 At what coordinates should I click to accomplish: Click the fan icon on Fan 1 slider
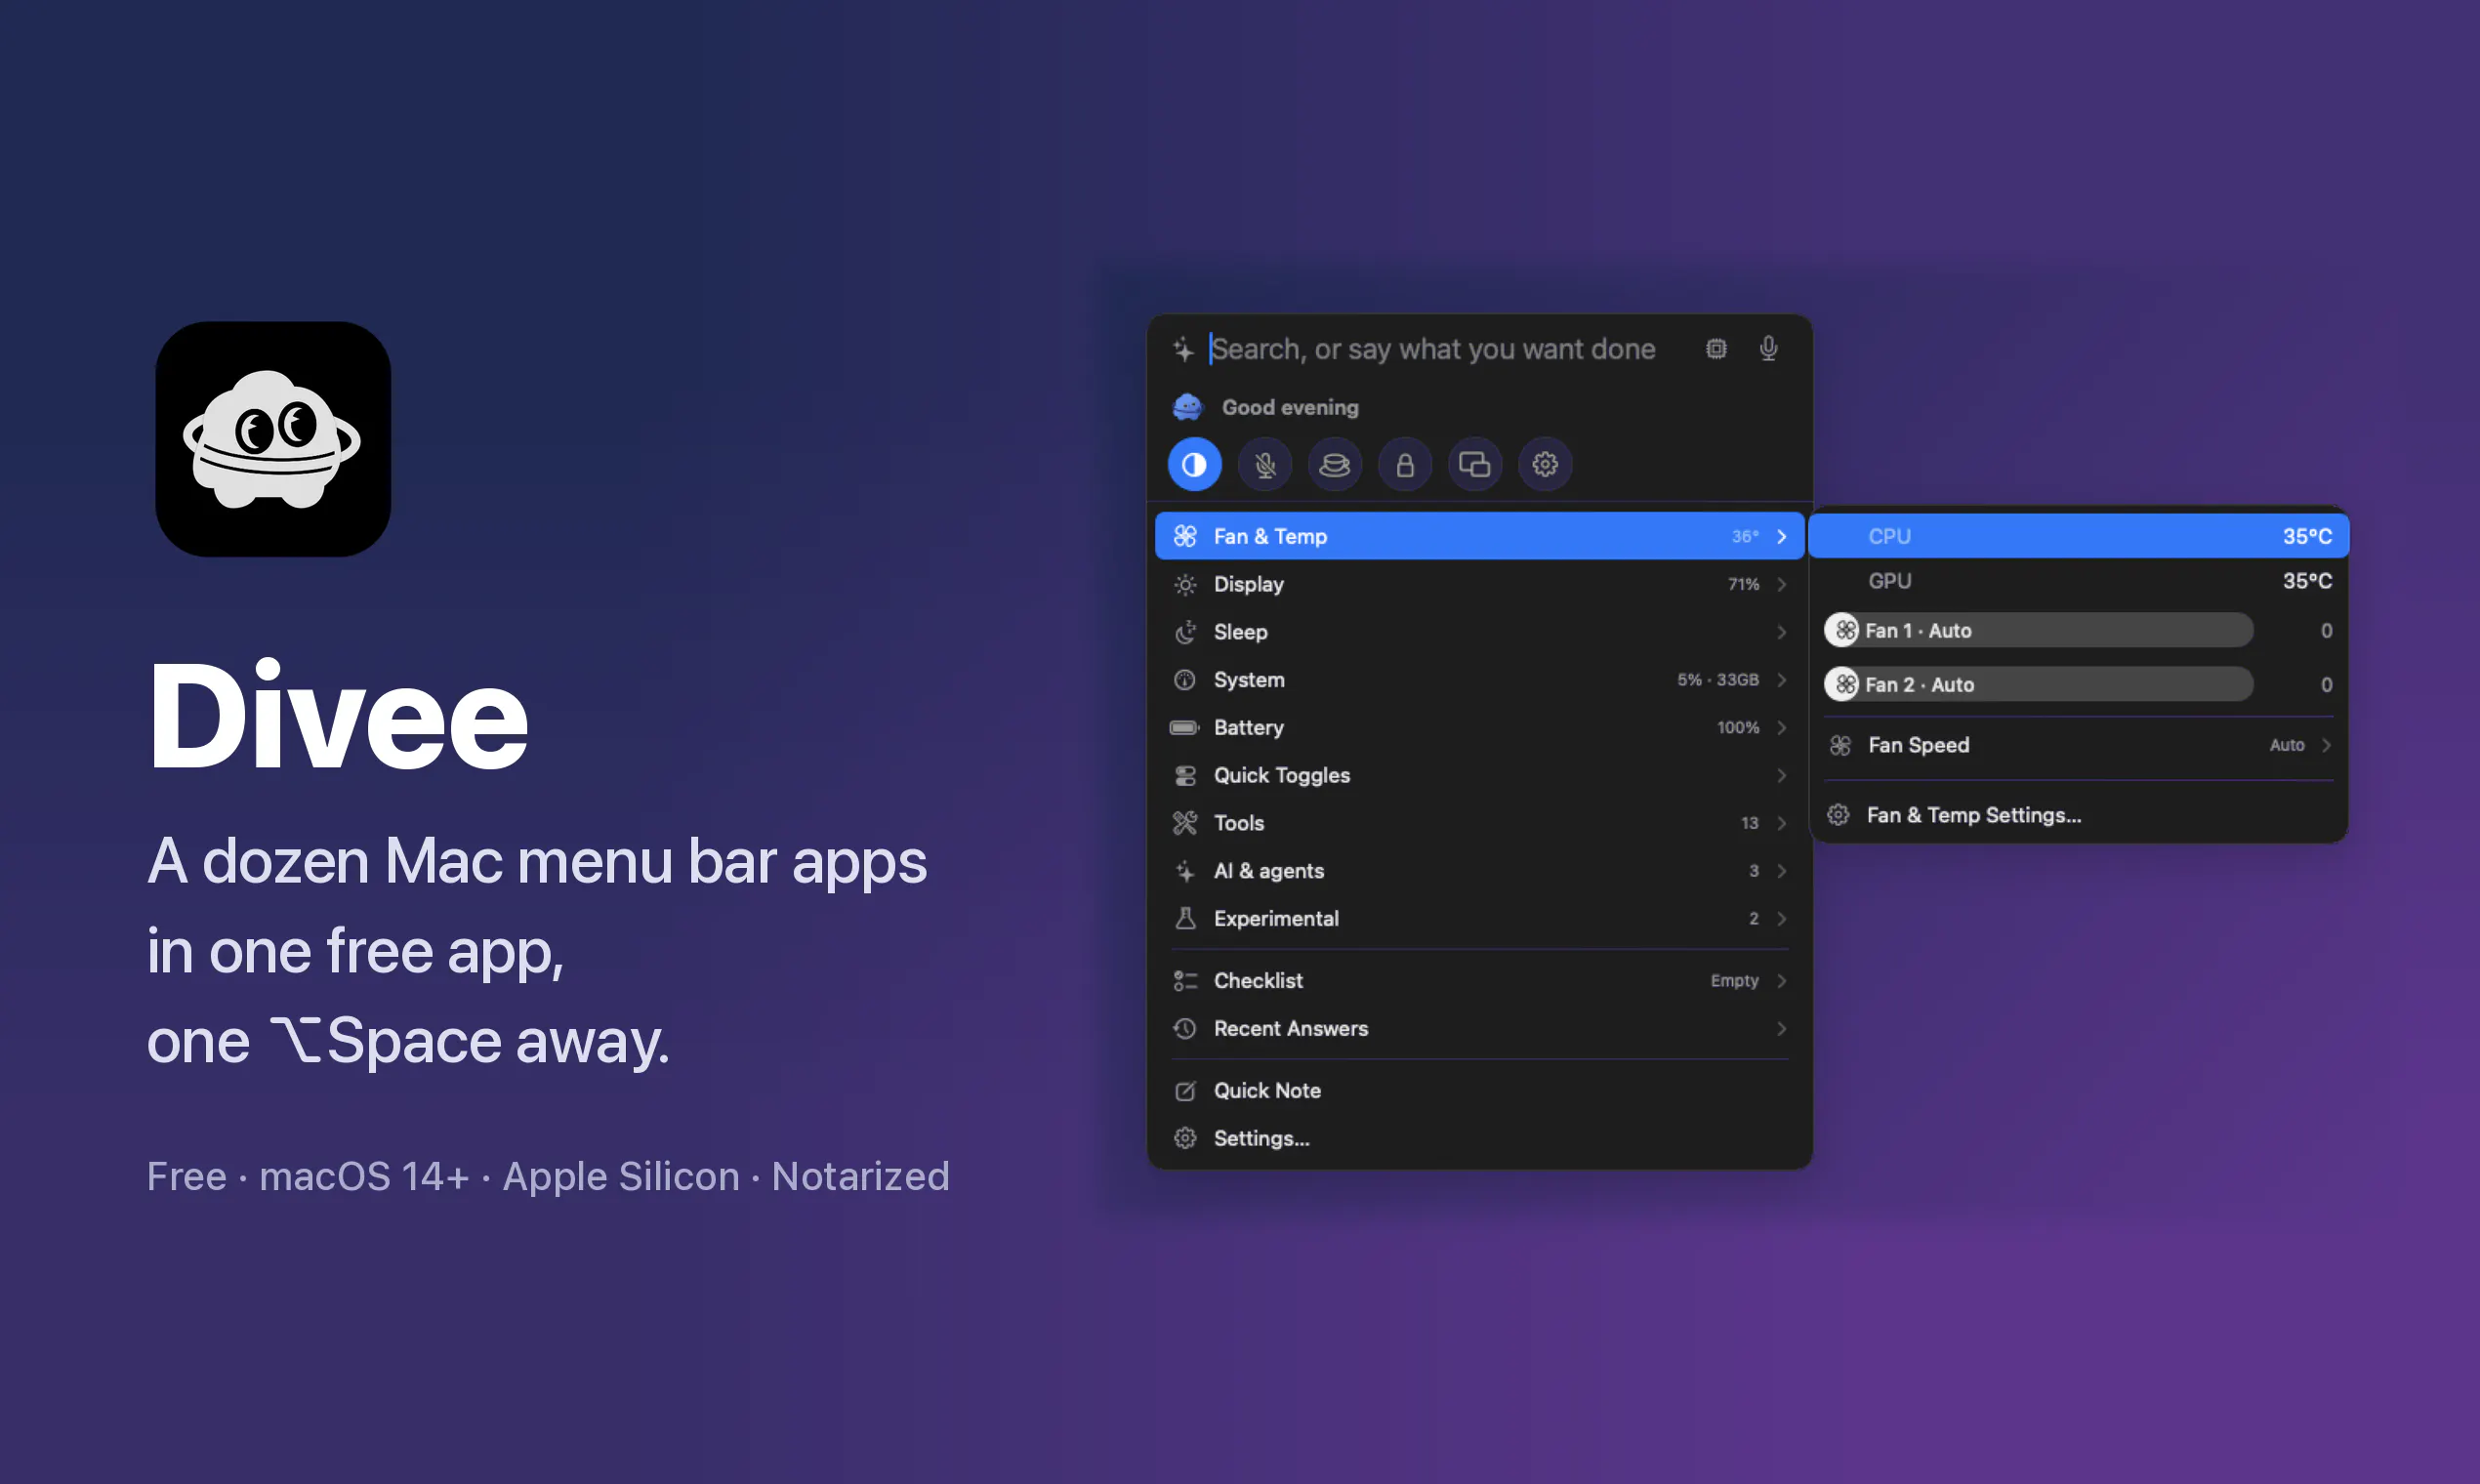point(1845,630)
